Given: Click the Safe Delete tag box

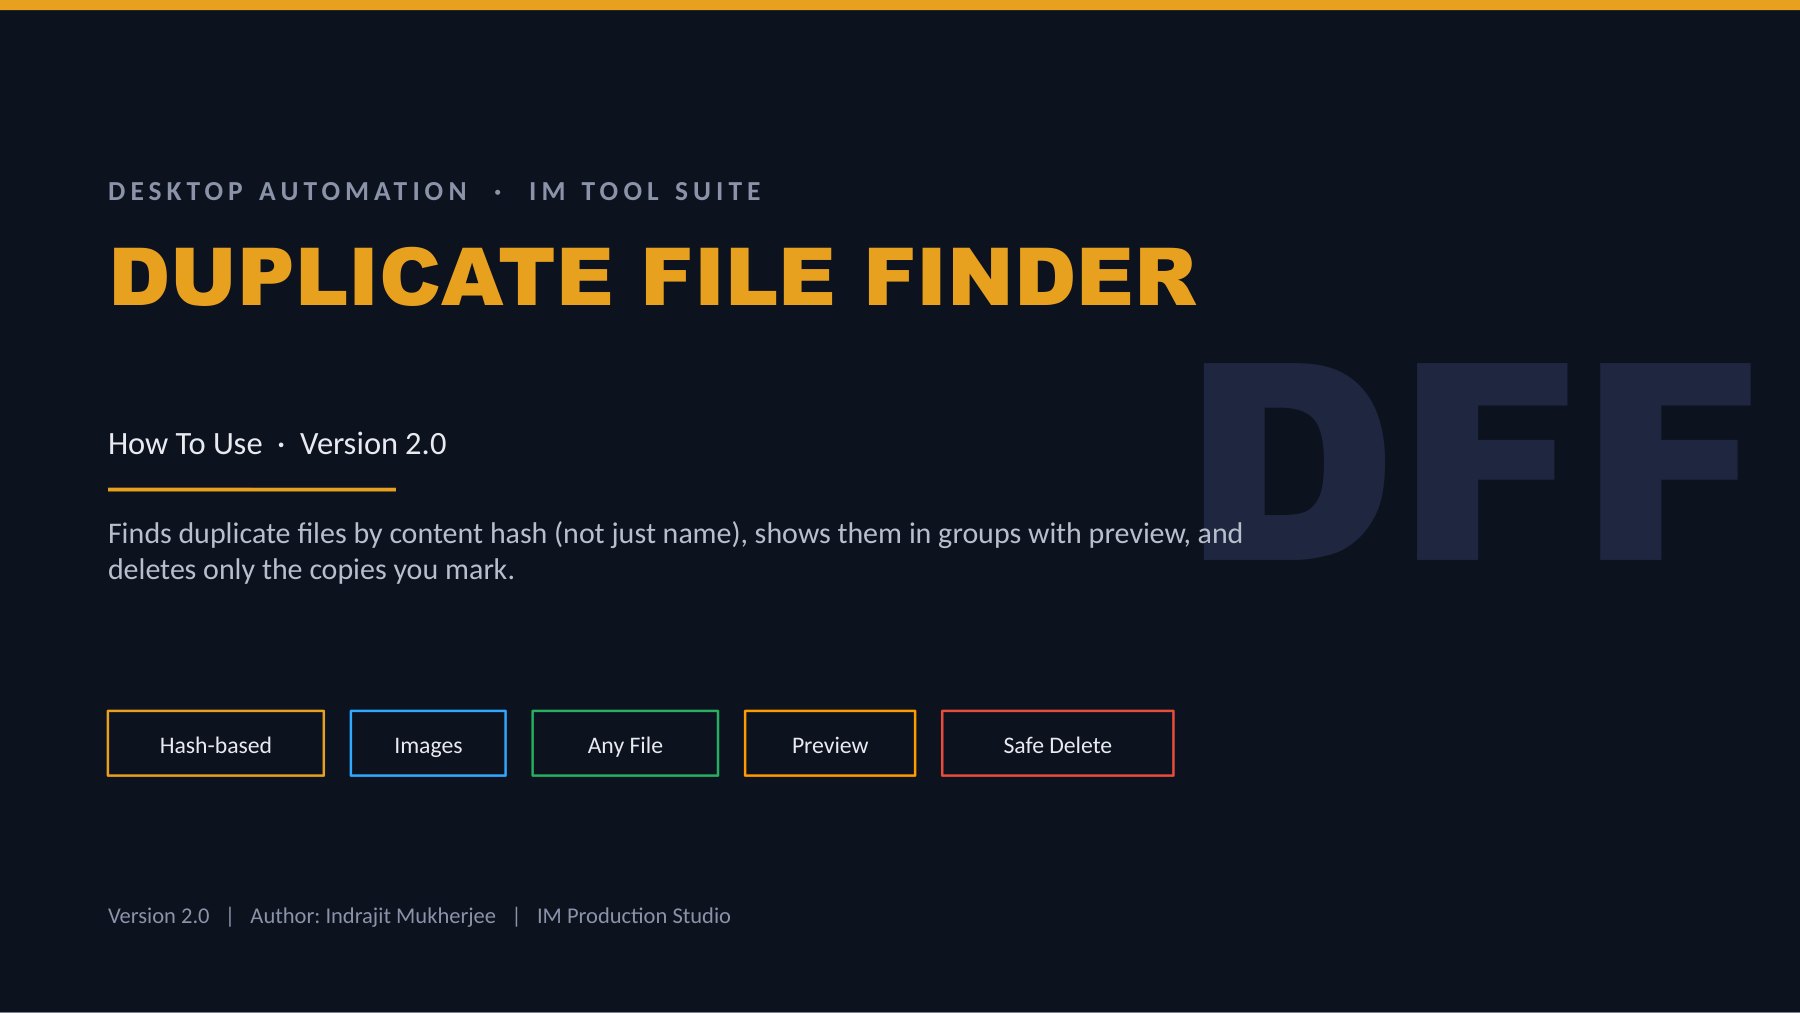Looking at the screenshot, I should 1057,743.
